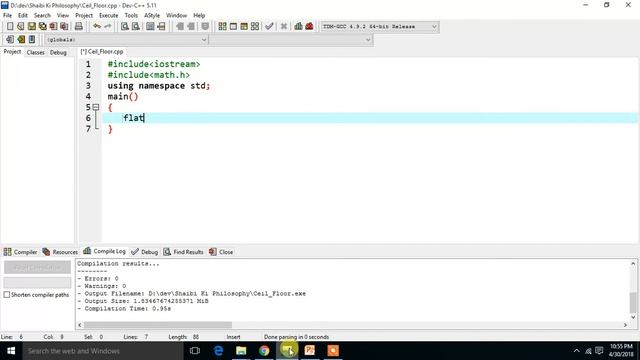This screenshot has height=360, width=640.
Task: Open the Compiler bottom panel tab
Action: click(20, 252)
